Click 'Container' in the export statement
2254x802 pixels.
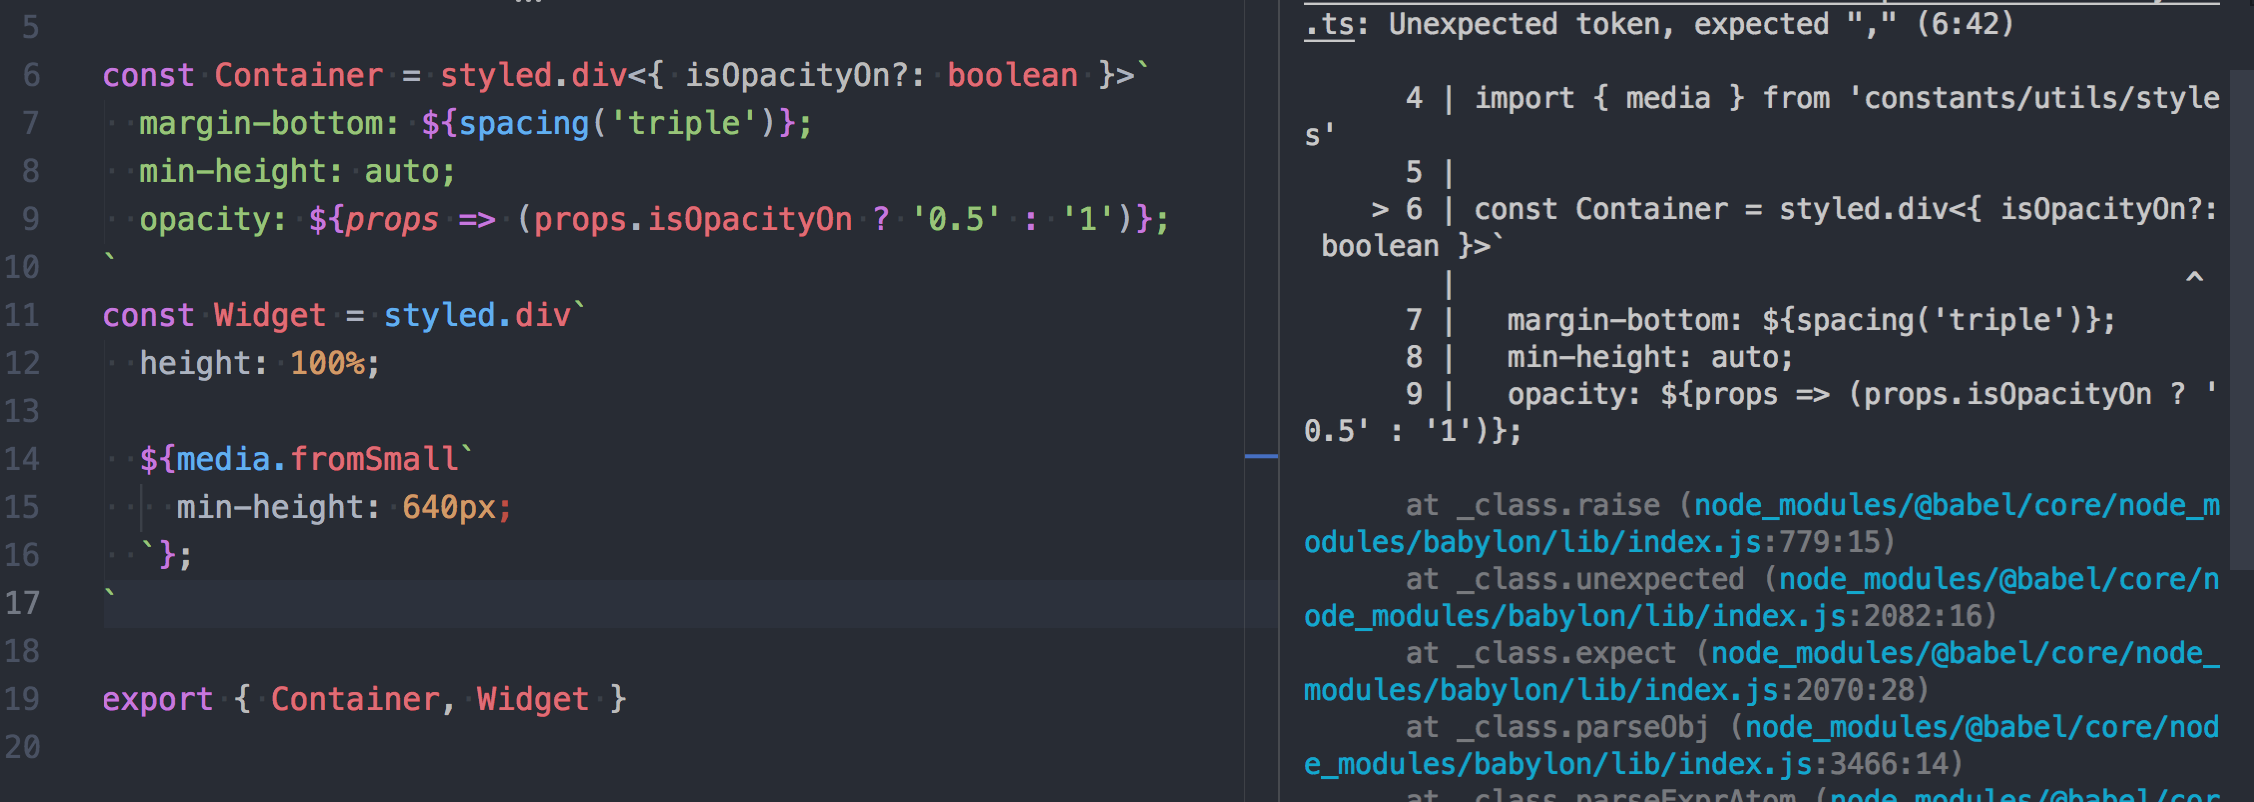[x=355, y=699]
